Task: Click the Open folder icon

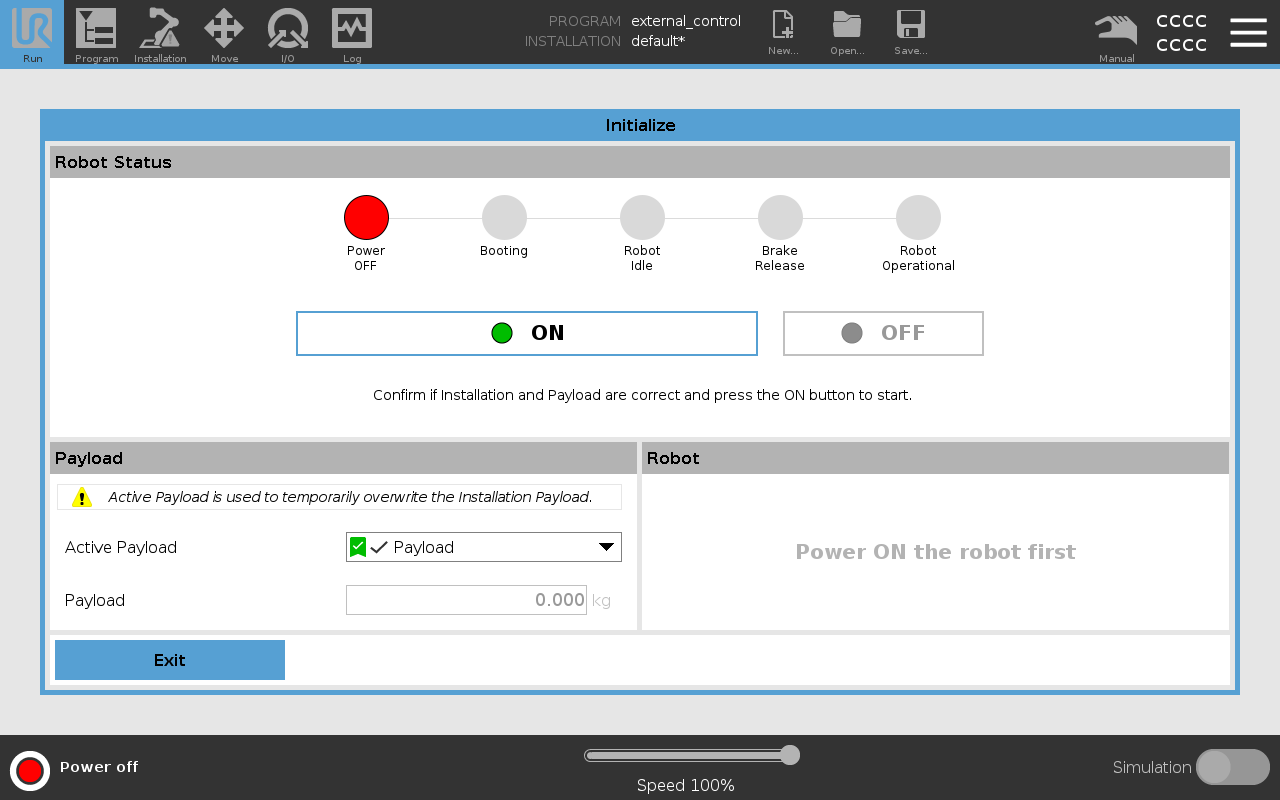Action: pyautogui.click(x=847, y=32)
